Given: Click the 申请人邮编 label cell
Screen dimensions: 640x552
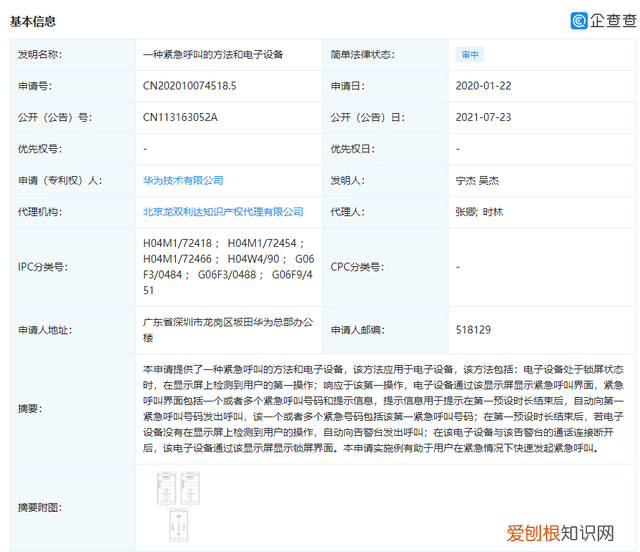Looking at the screenshot, I should pos(385,330).
